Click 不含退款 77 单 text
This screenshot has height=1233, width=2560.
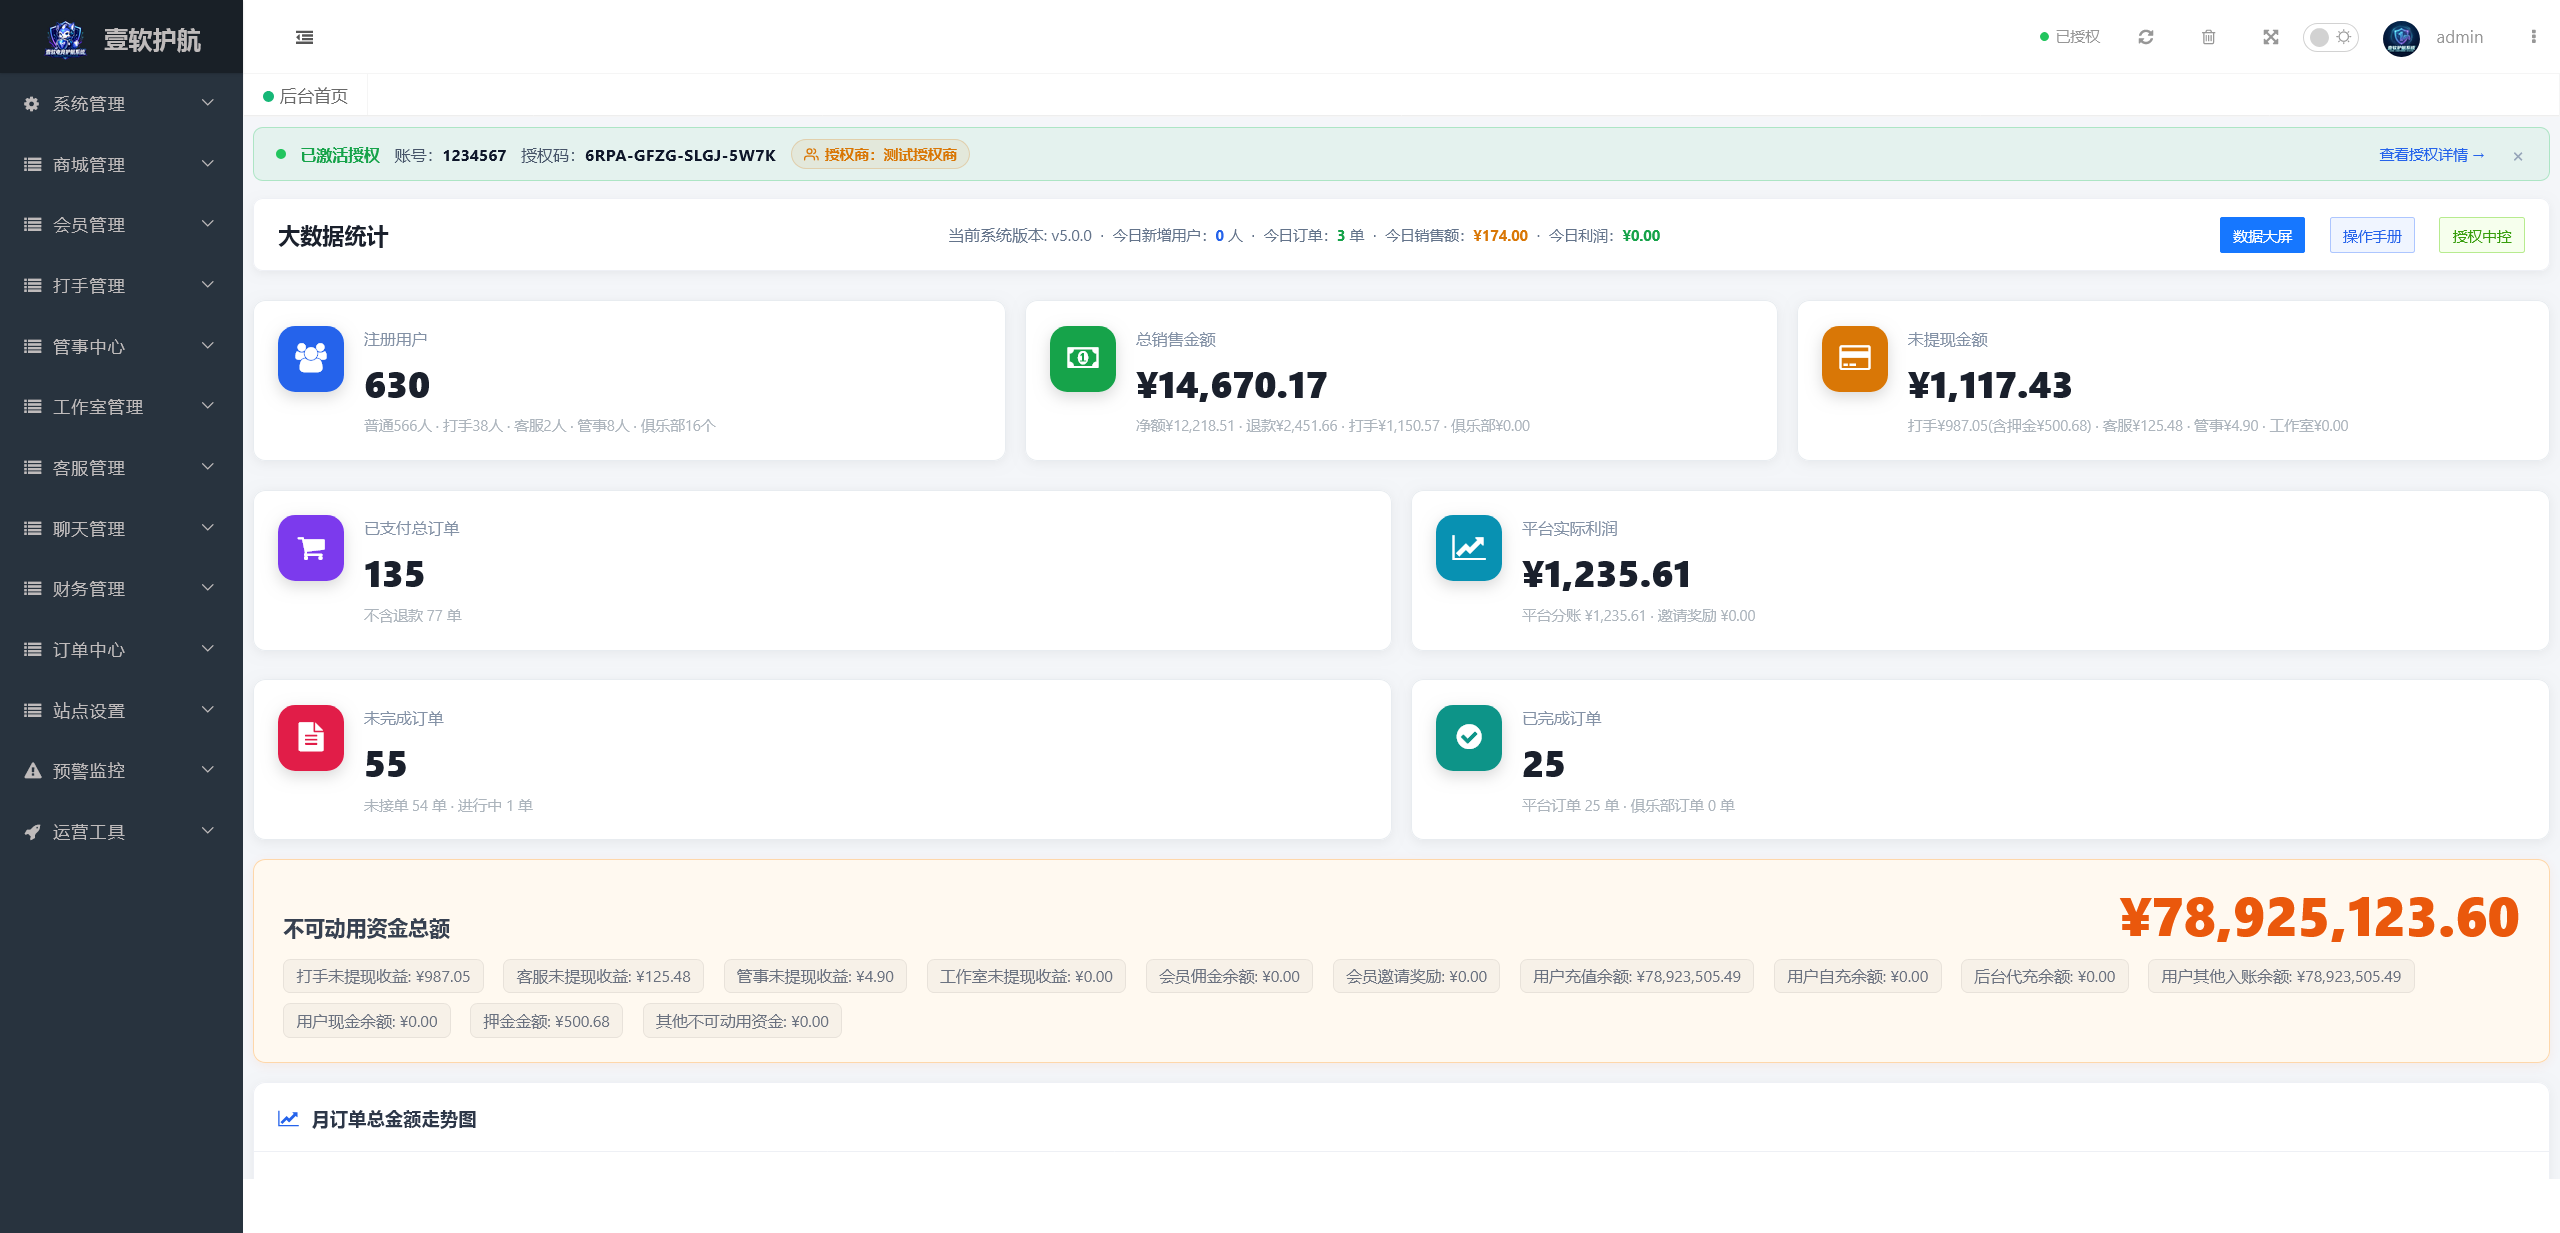tap(413, 616)
